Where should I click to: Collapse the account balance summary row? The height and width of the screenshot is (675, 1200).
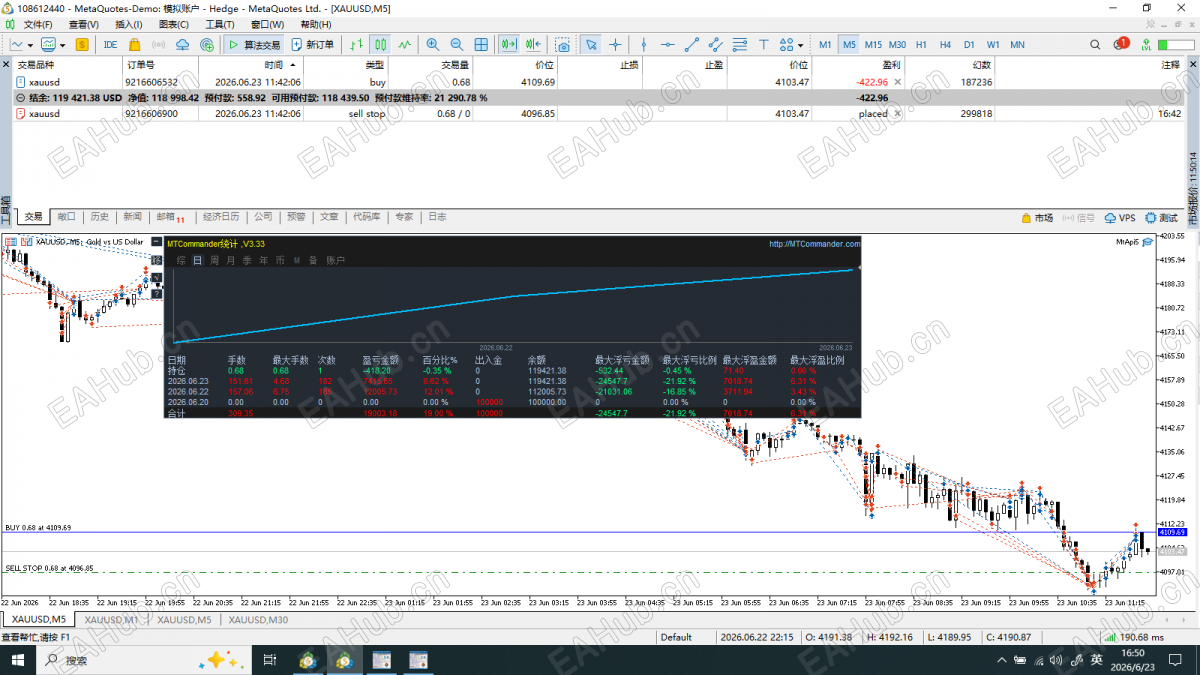pos(21,98)
